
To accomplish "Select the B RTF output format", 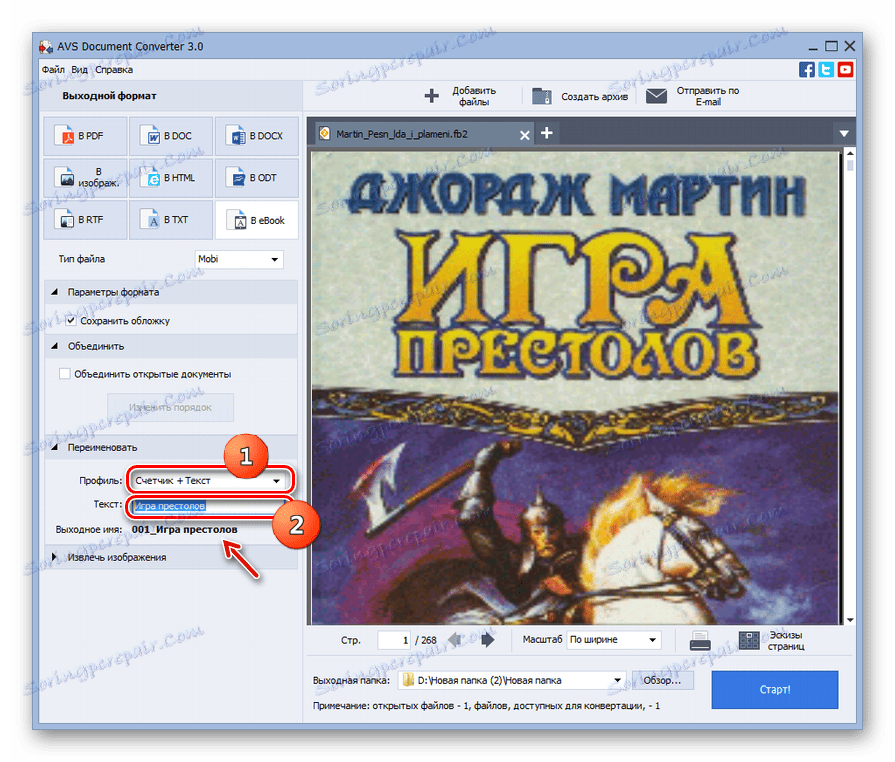I will [x=85, y=220].
